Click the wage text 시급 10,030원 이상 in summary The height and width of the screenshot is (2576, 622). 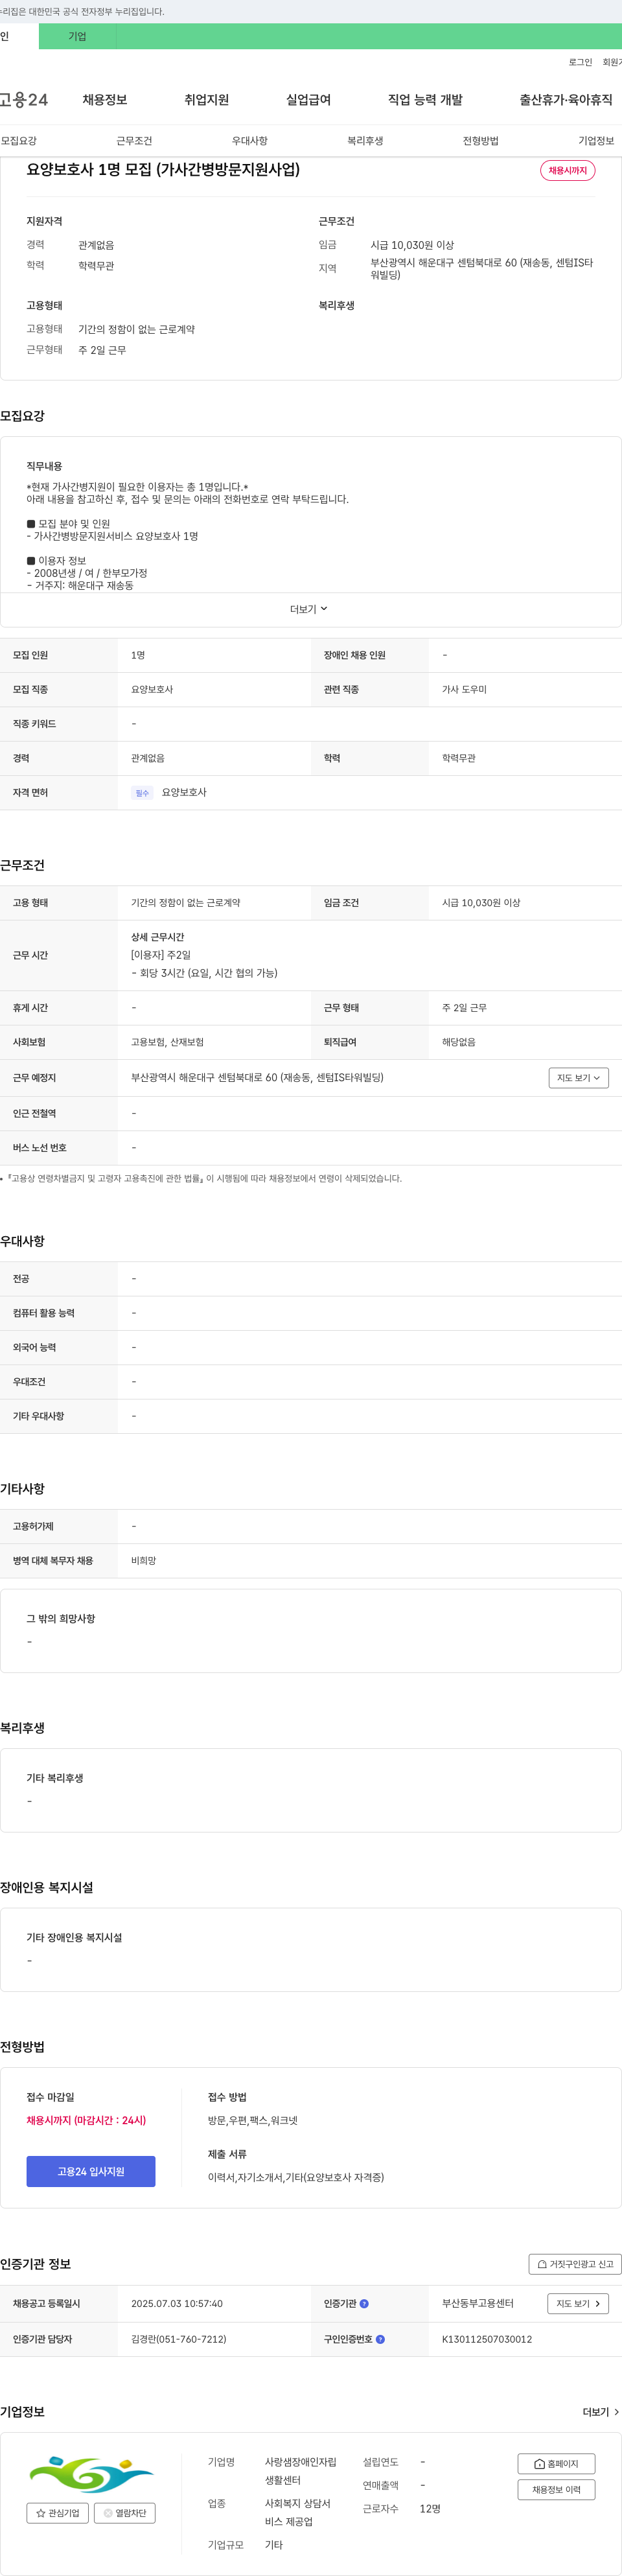[412, 245]
